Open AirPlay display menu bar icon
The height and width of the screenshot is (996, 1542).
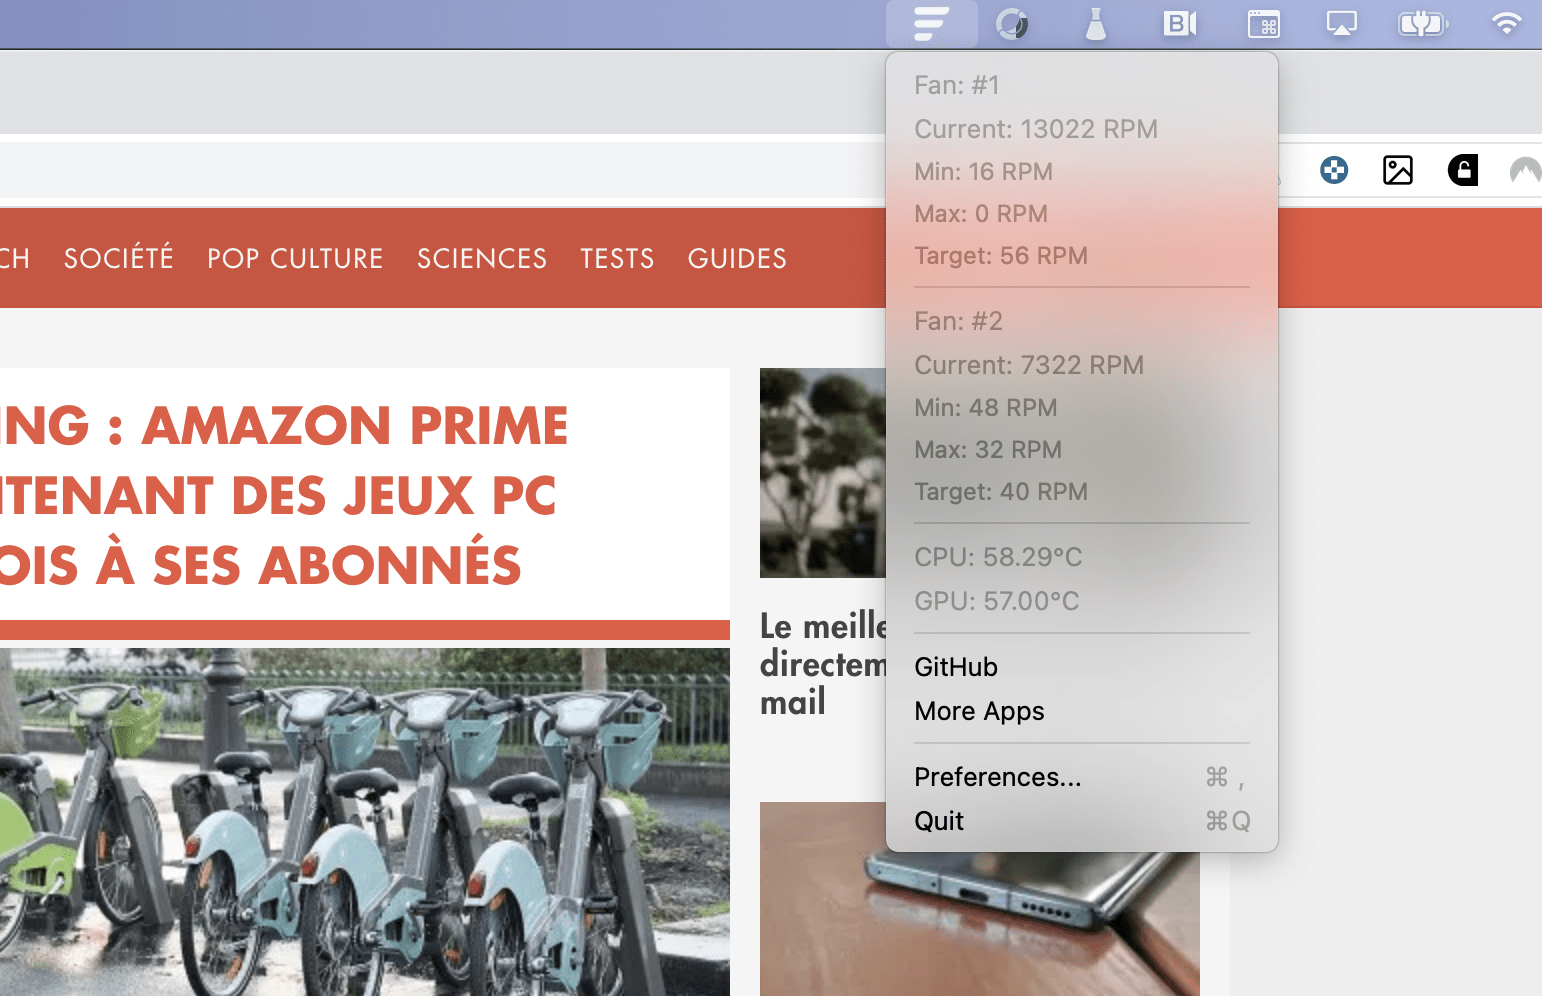1342,24
